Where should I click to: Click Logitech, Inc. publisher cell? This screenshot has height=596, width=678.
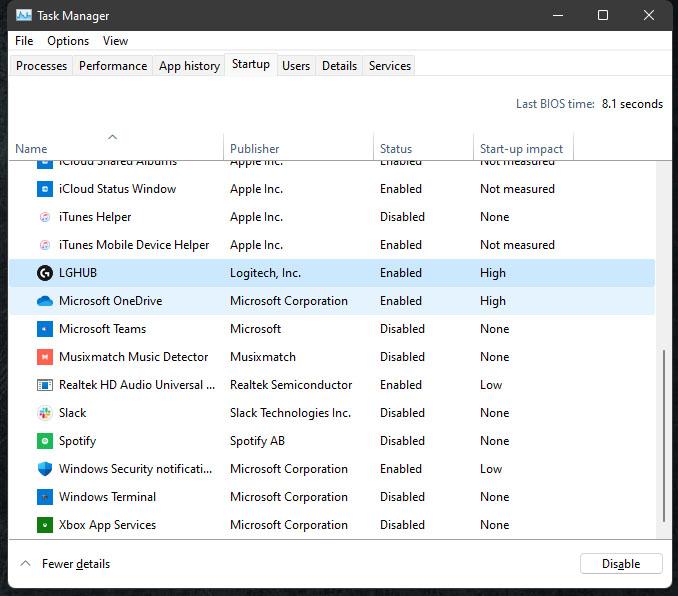[265, 273]
